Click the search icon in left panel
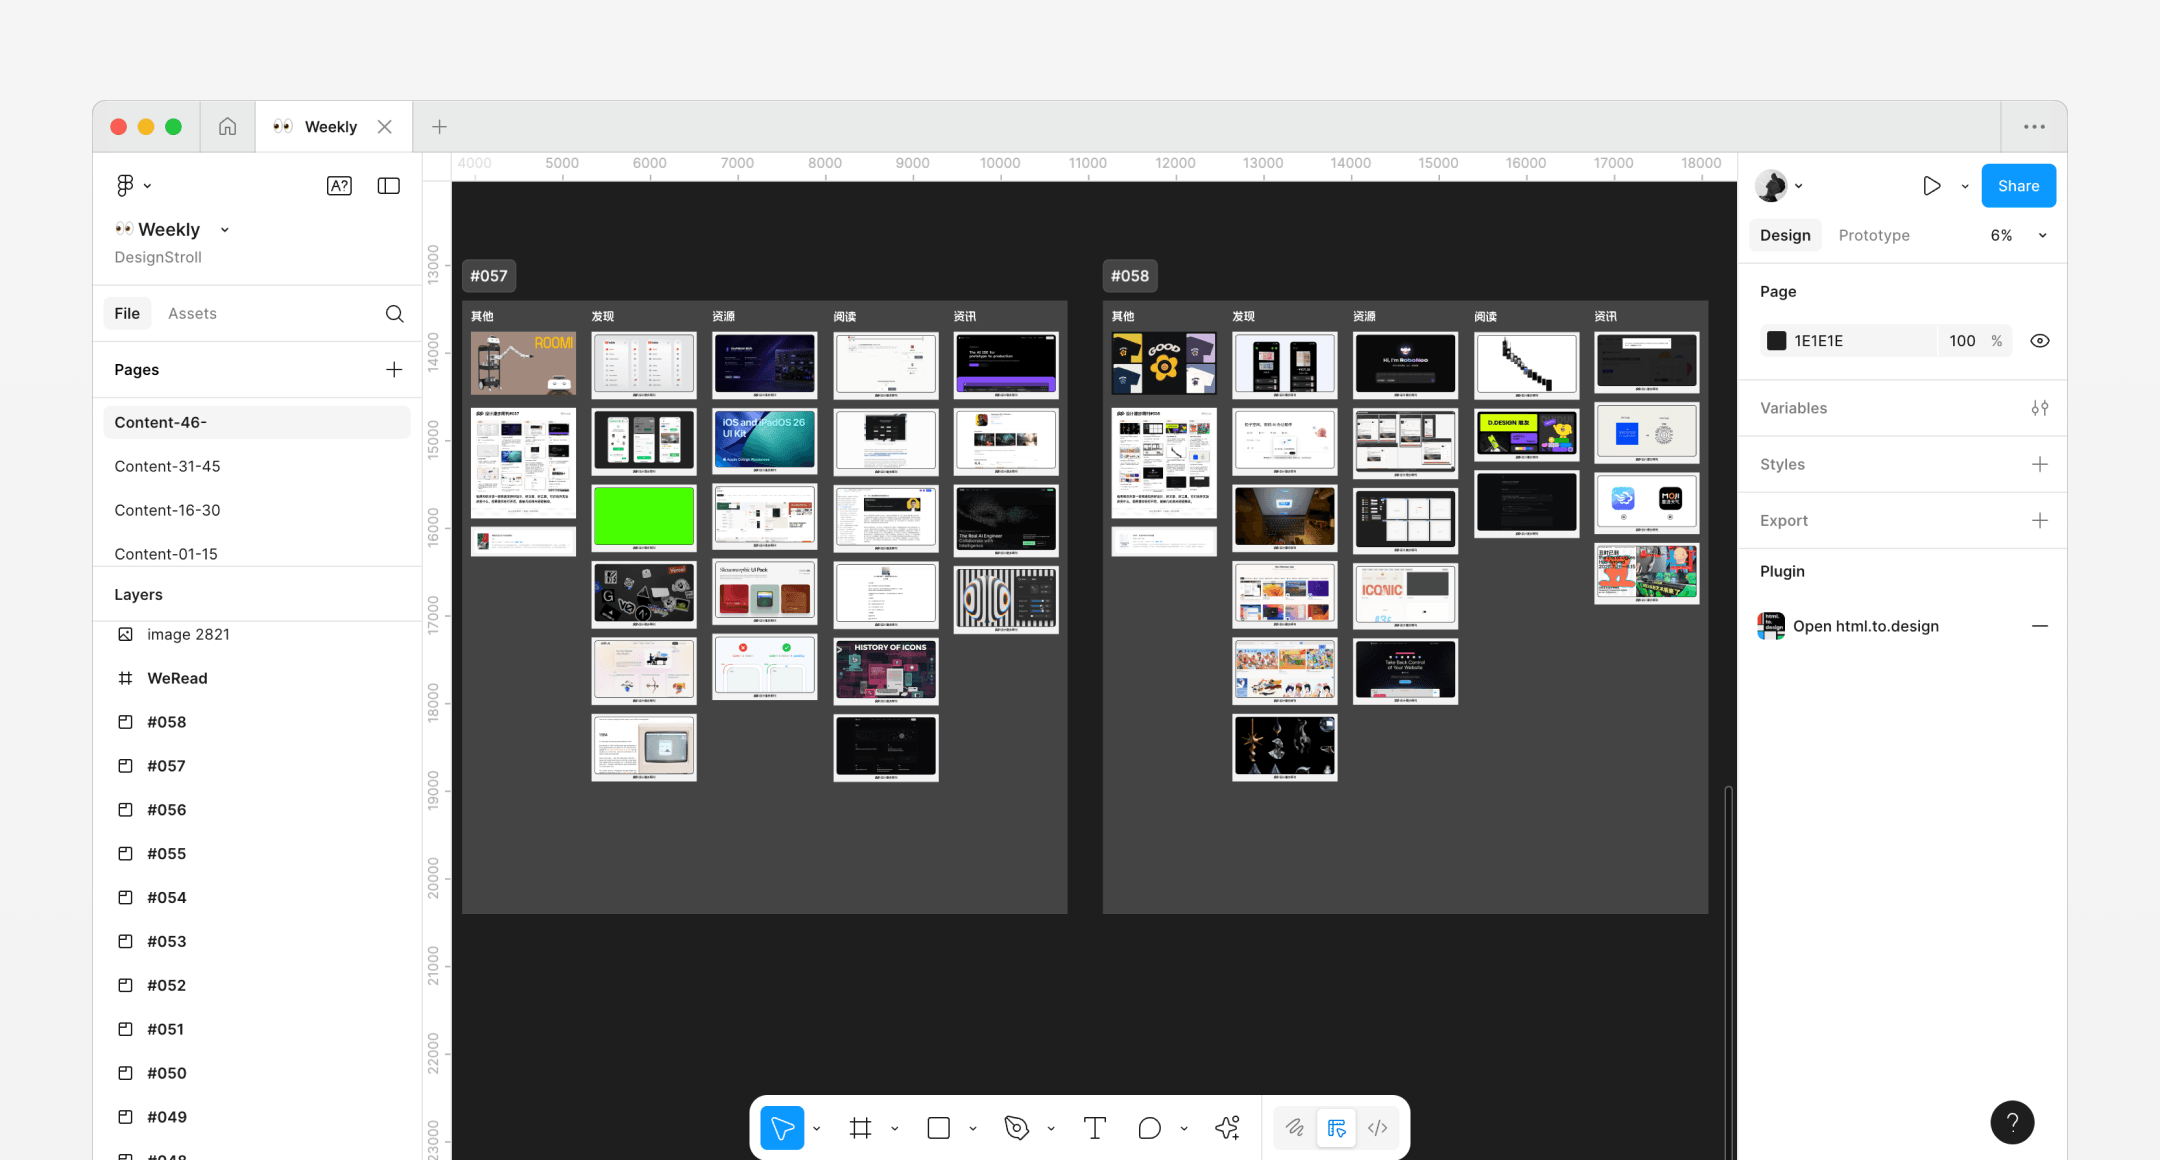Viewport: 2160px width, 1160px height. coord(394,314)
